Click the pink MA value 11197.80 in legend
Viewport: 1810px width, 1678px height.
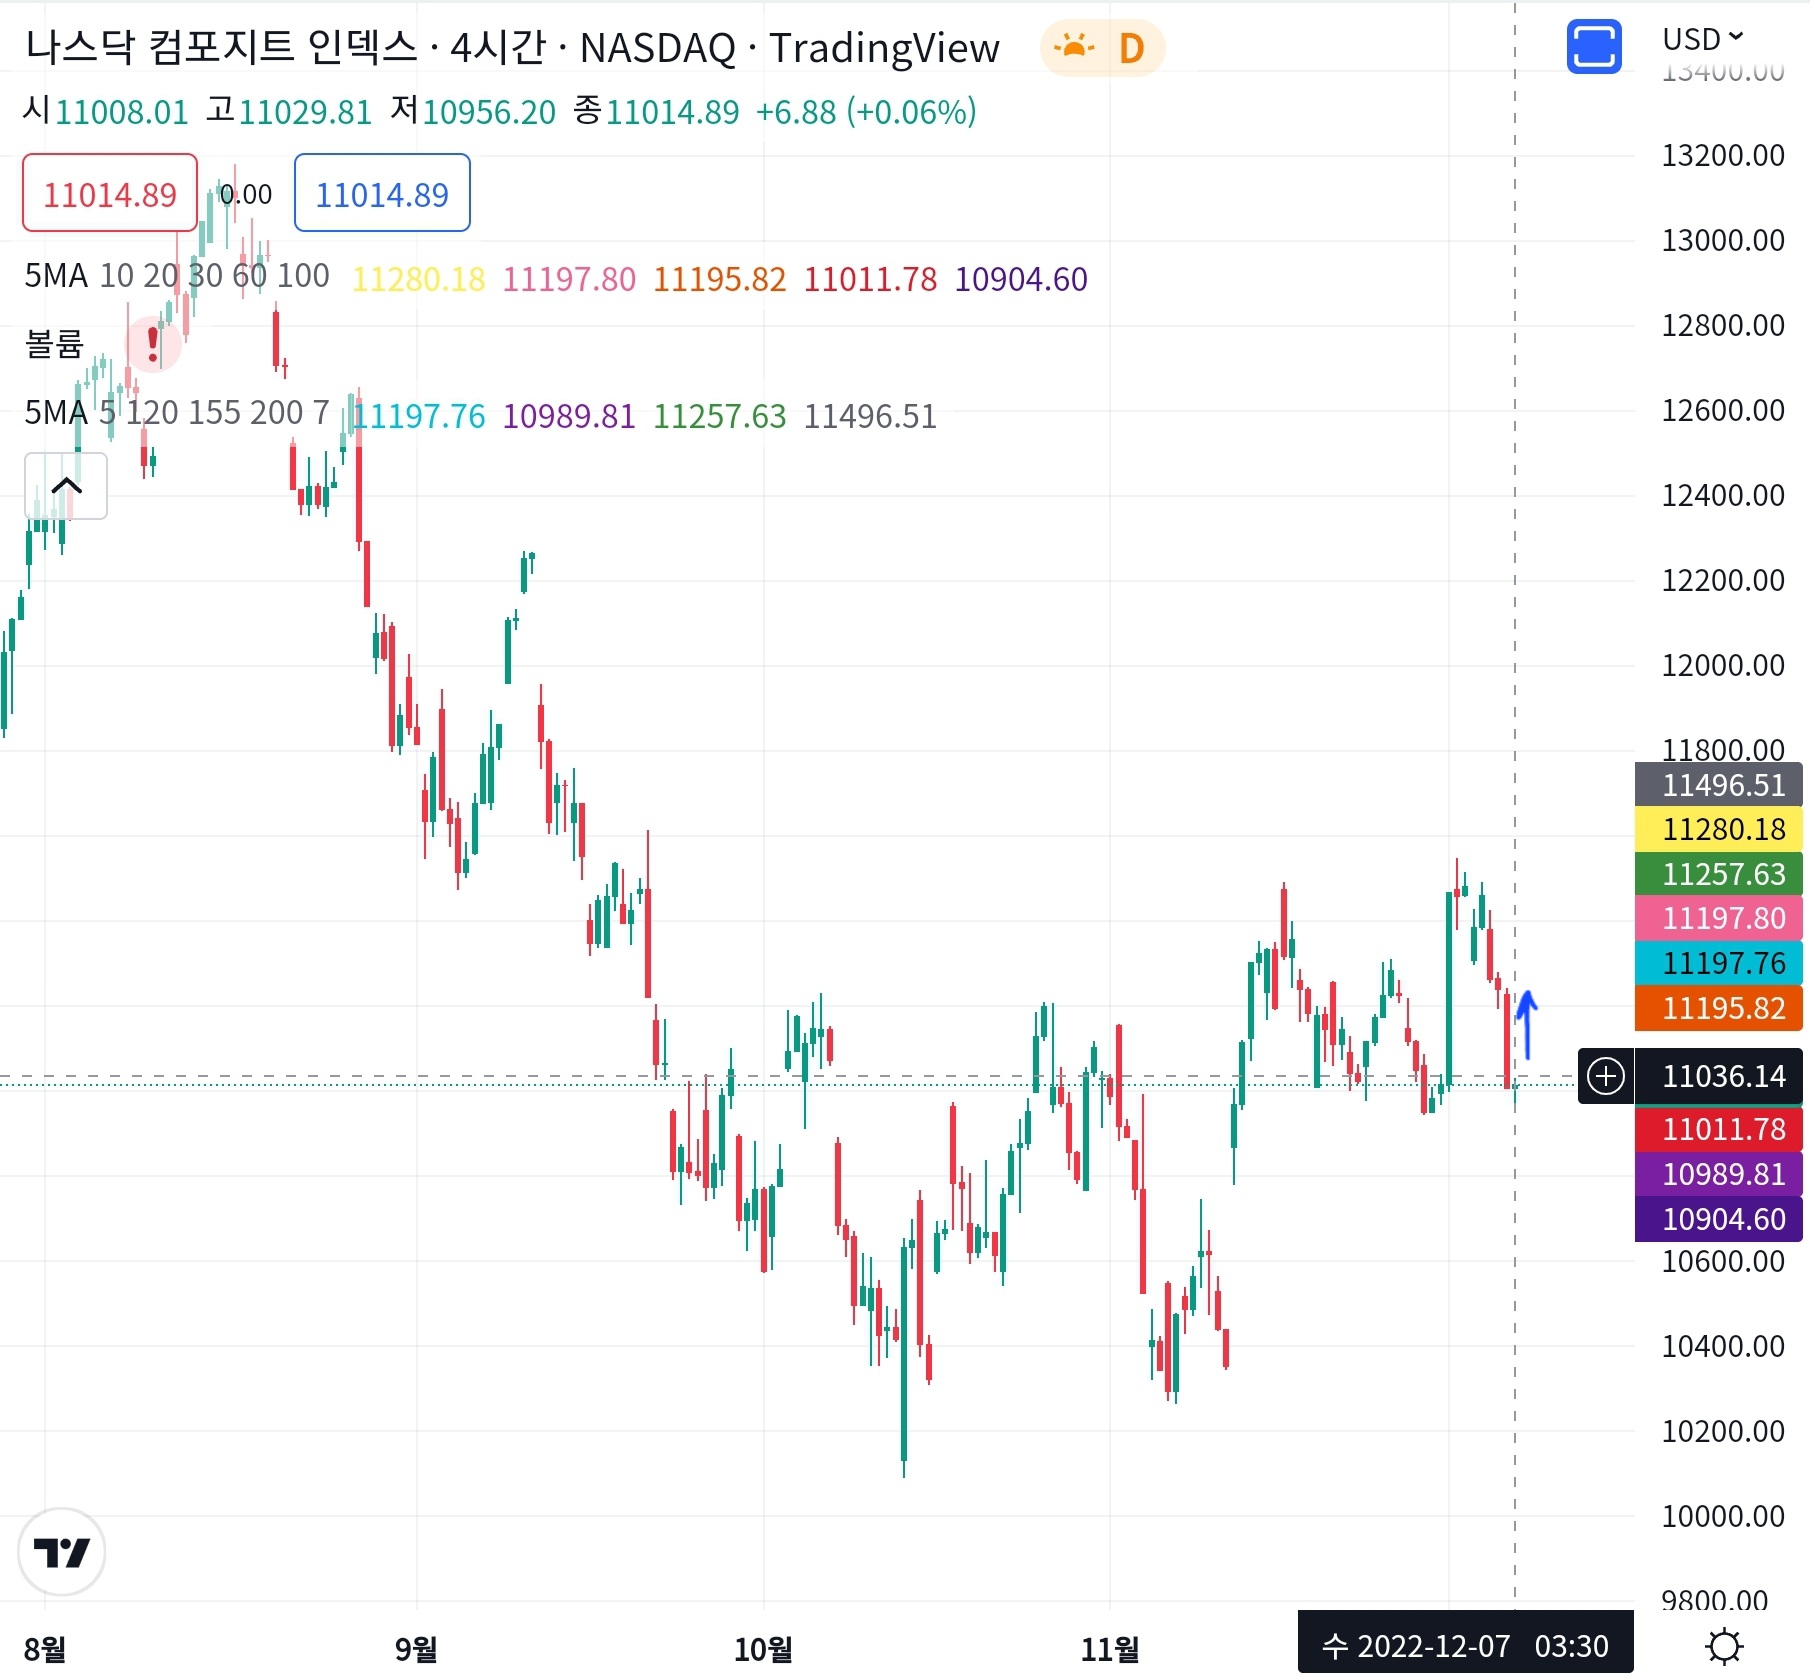click(569, 279)
